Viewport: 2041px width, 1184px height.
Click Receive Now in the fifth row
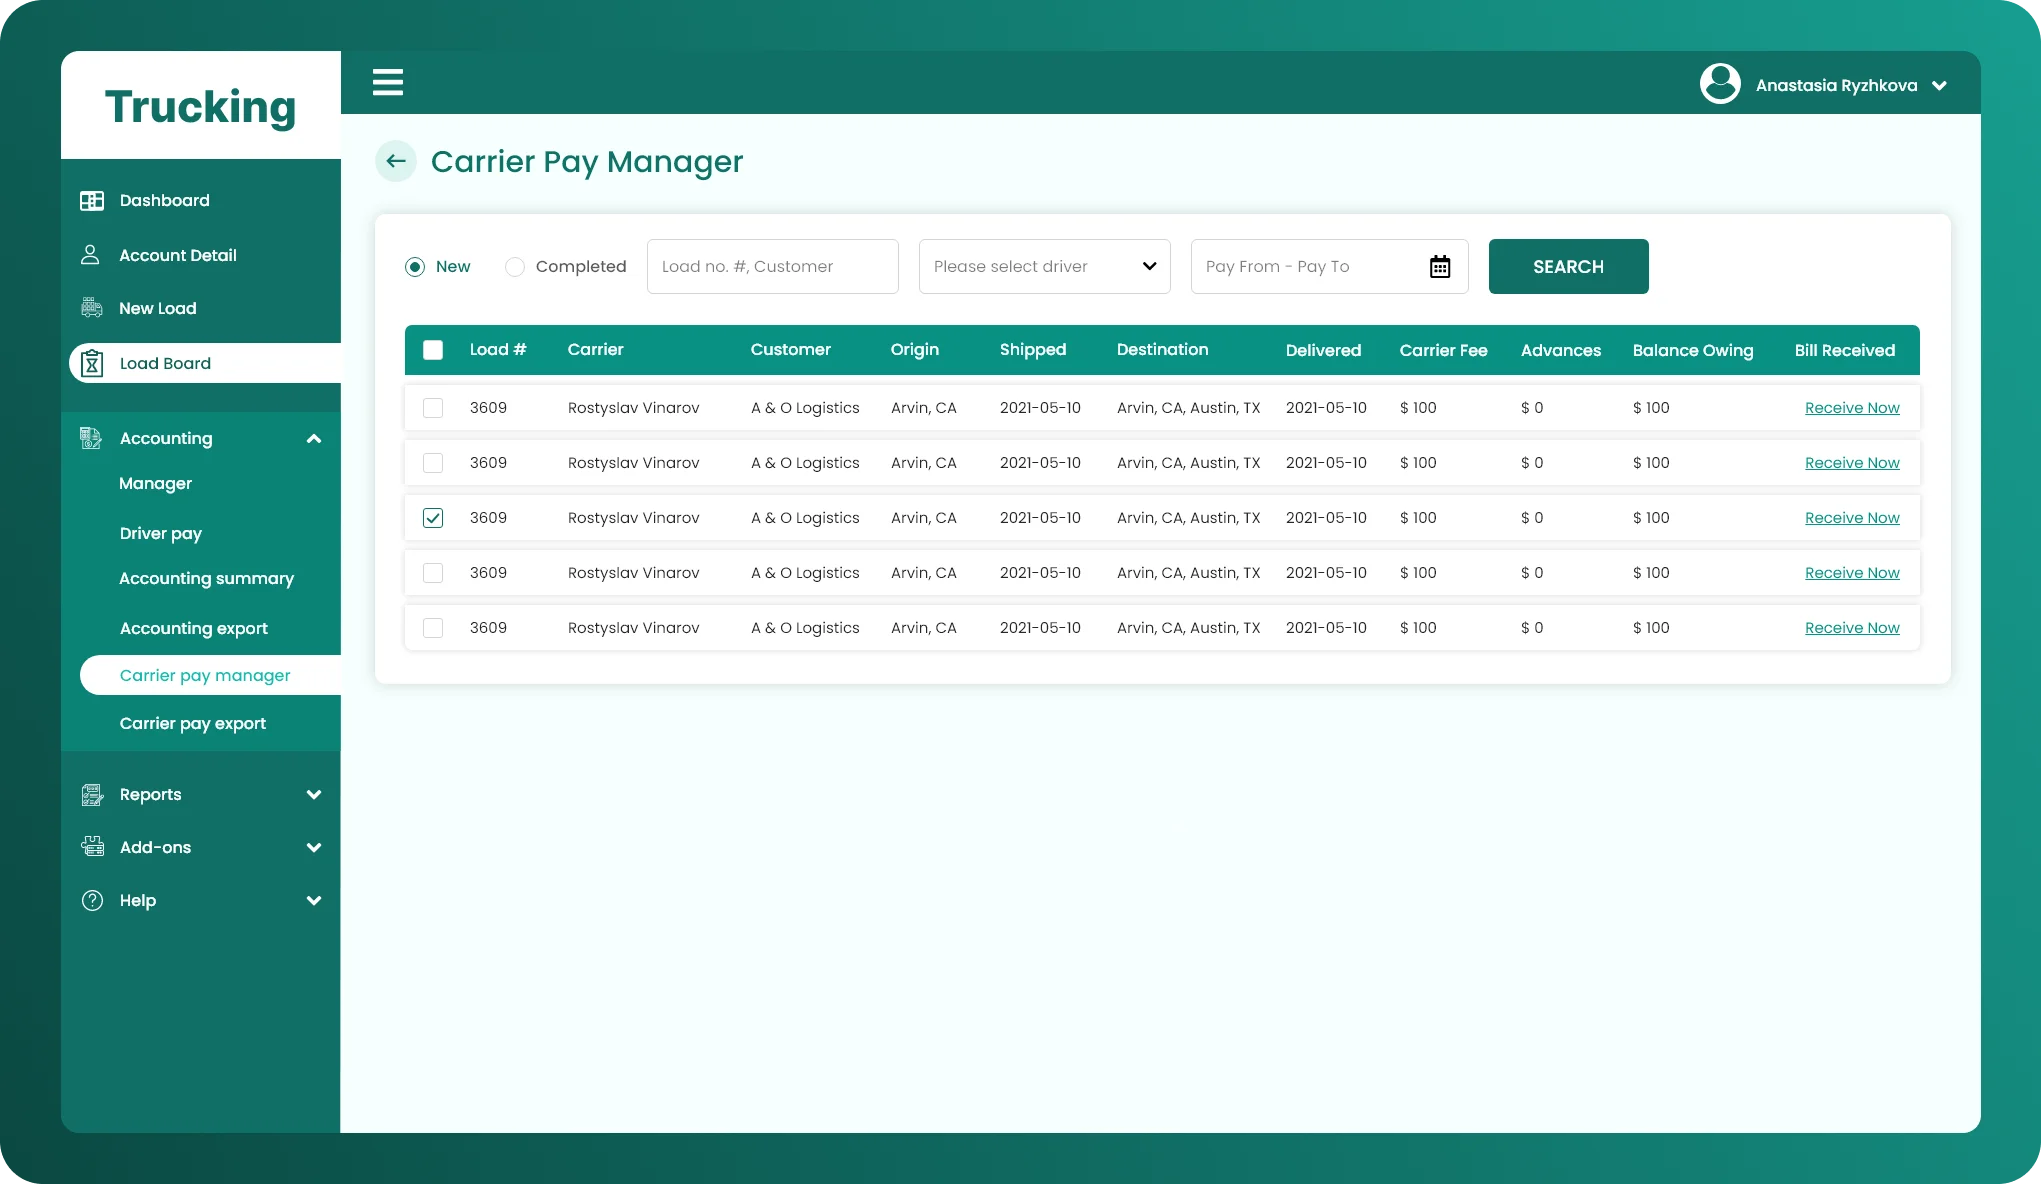(1852, 628)
